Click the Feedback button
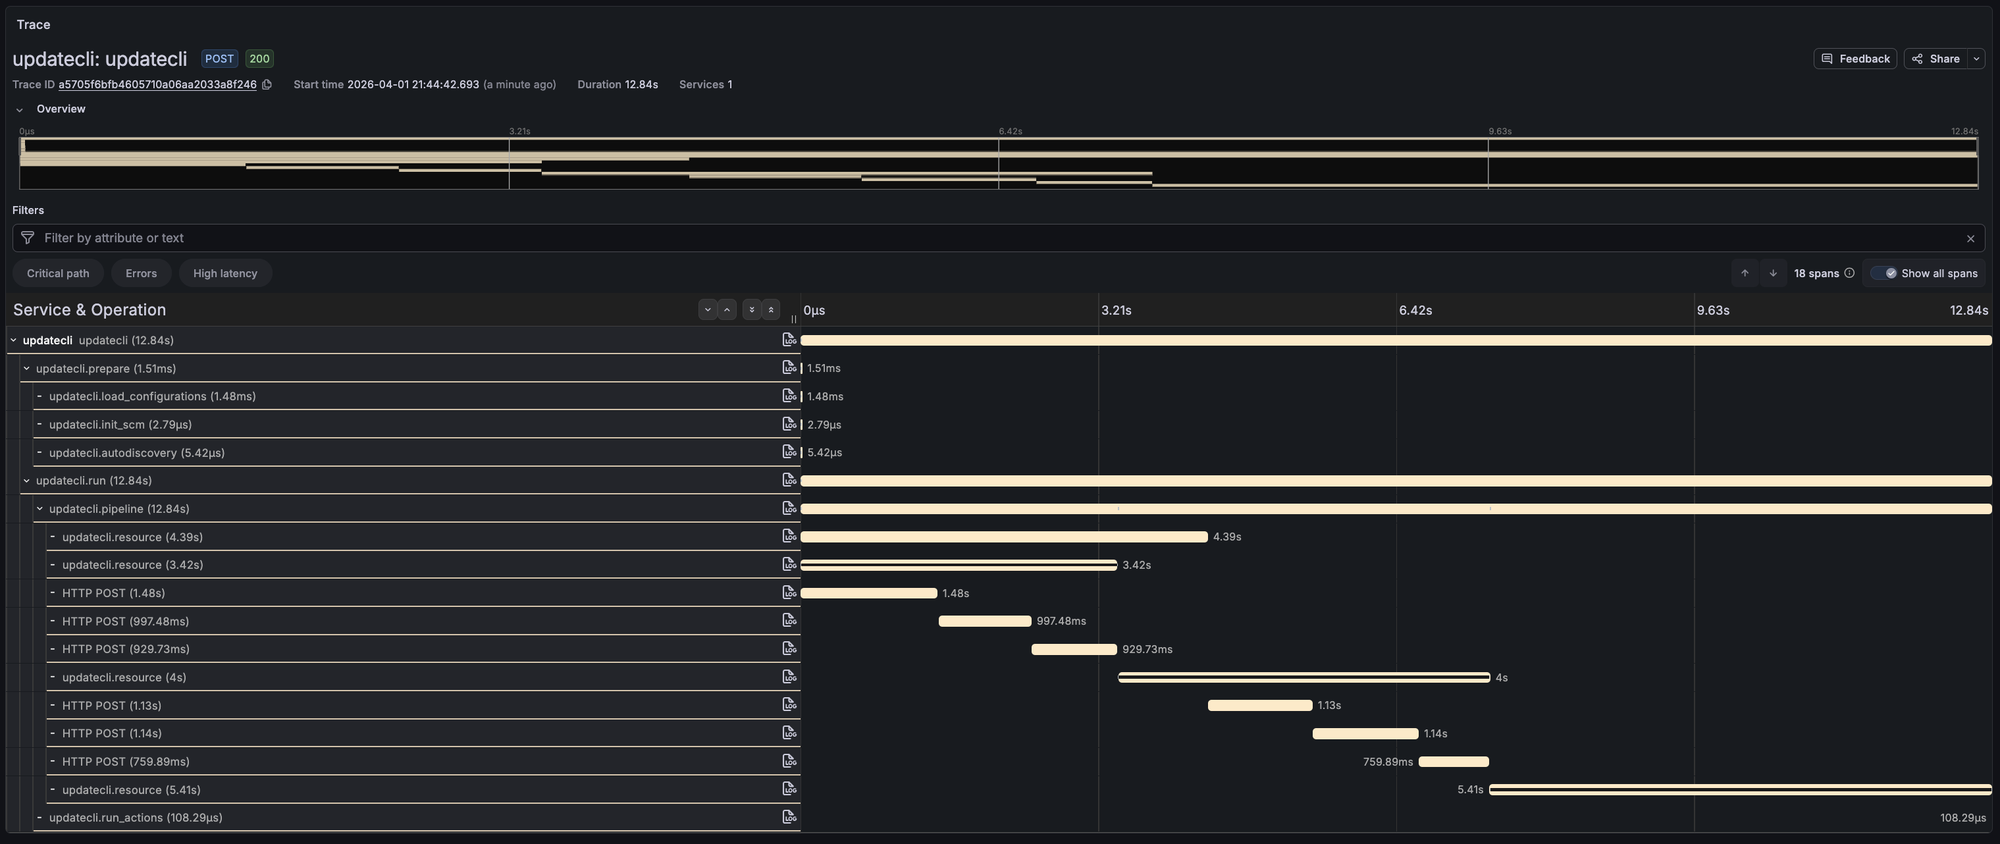Image resolution: width=2000 pixels, height=844 pixels. (1855, 59)
